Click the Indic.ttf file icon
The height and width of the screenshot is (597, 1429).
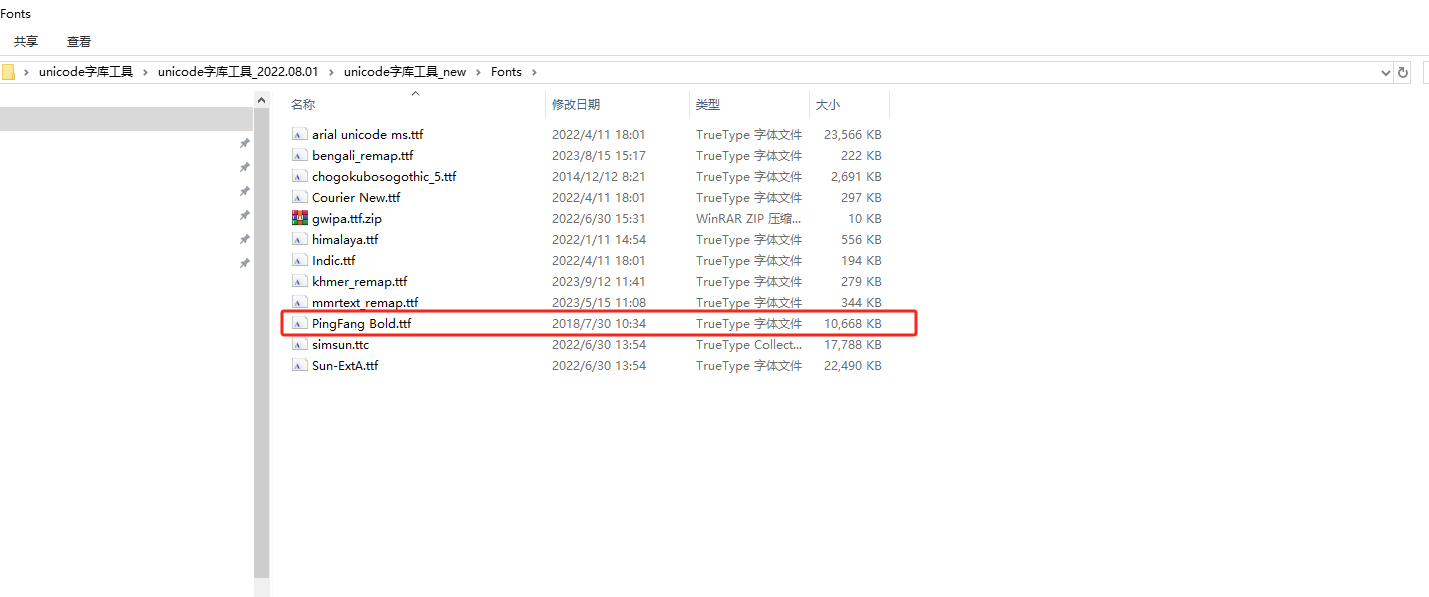tap(299, 260)
